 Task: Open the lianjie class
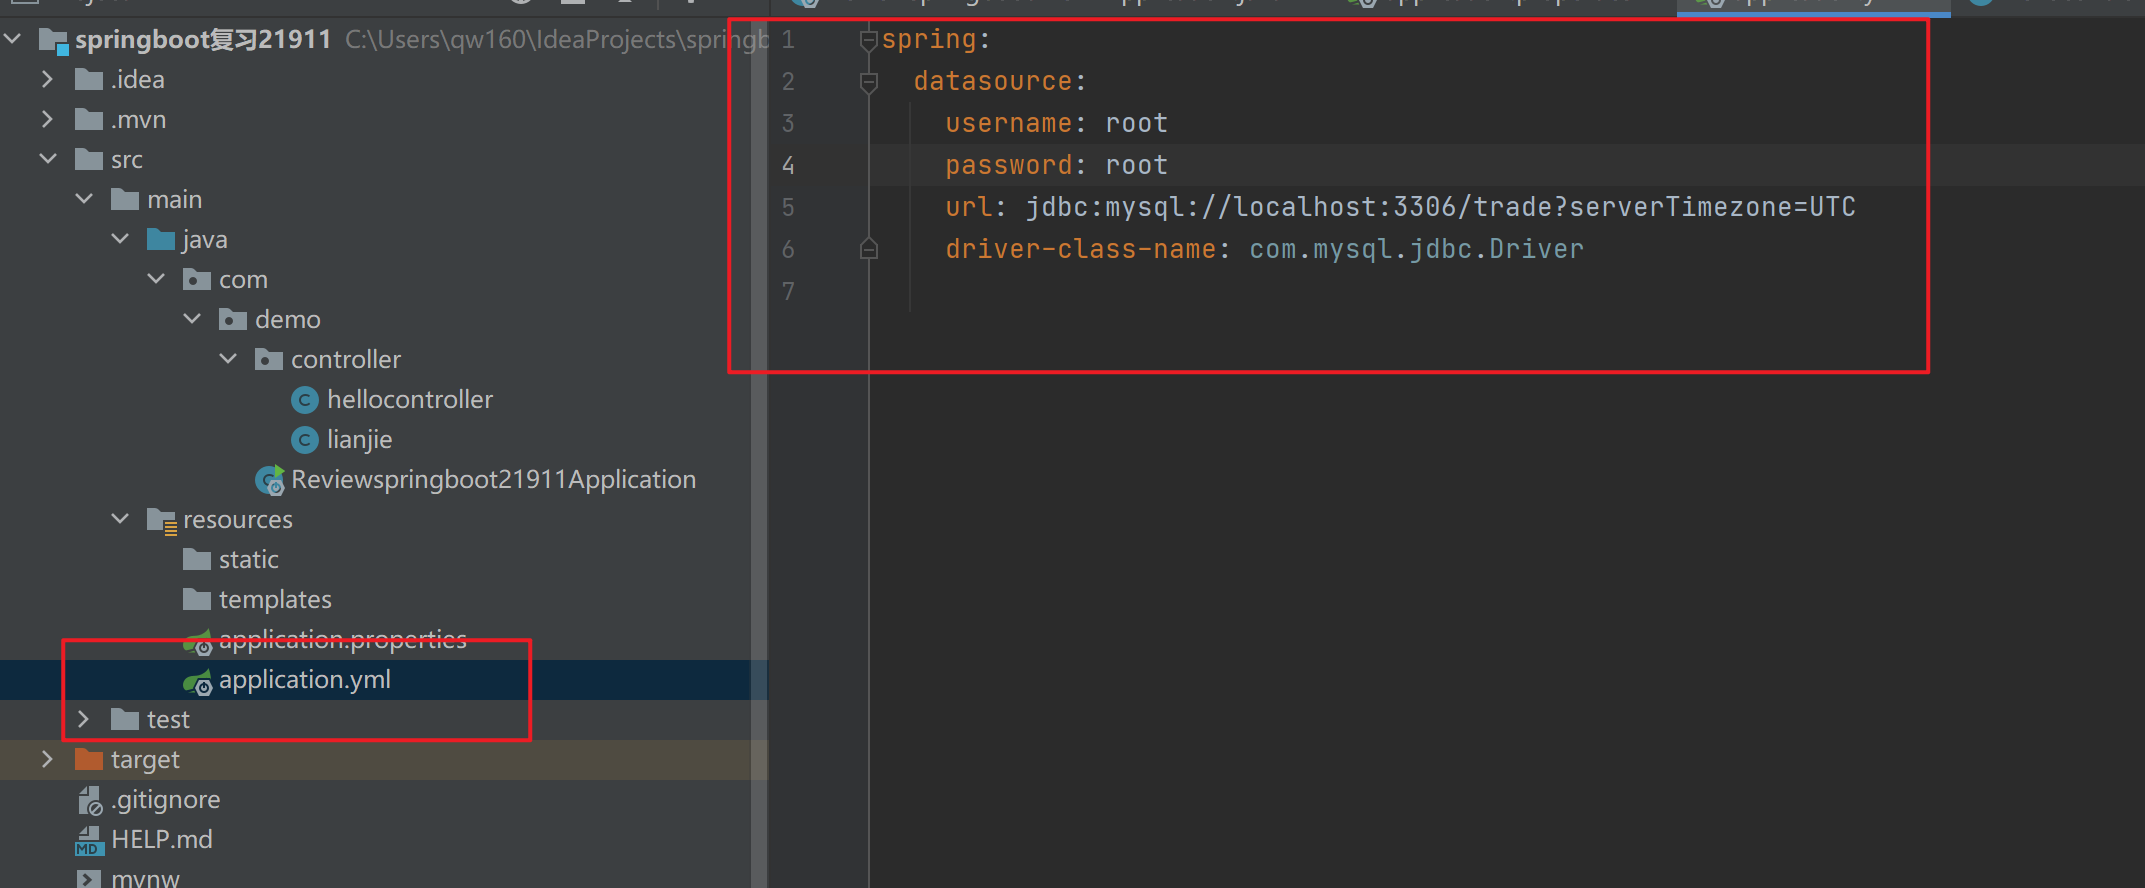point(359,439)
